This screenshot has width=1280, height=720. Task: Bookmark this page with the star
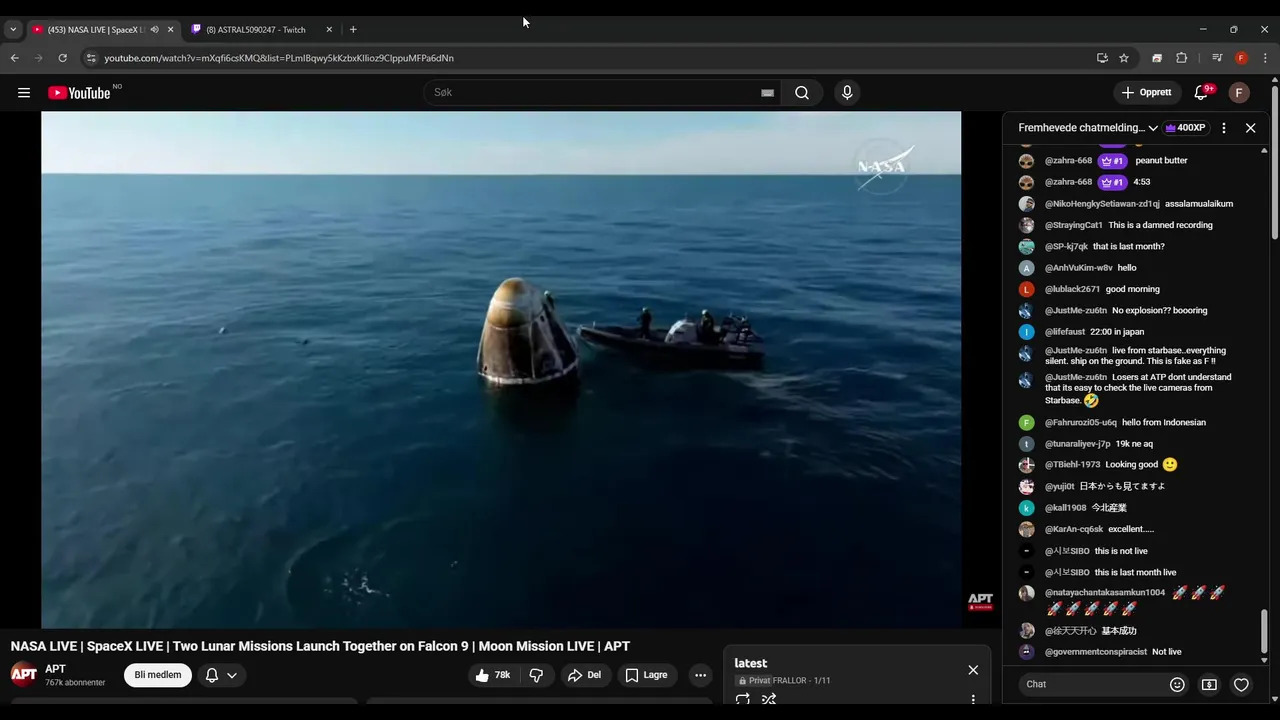tap(1124, 58)
